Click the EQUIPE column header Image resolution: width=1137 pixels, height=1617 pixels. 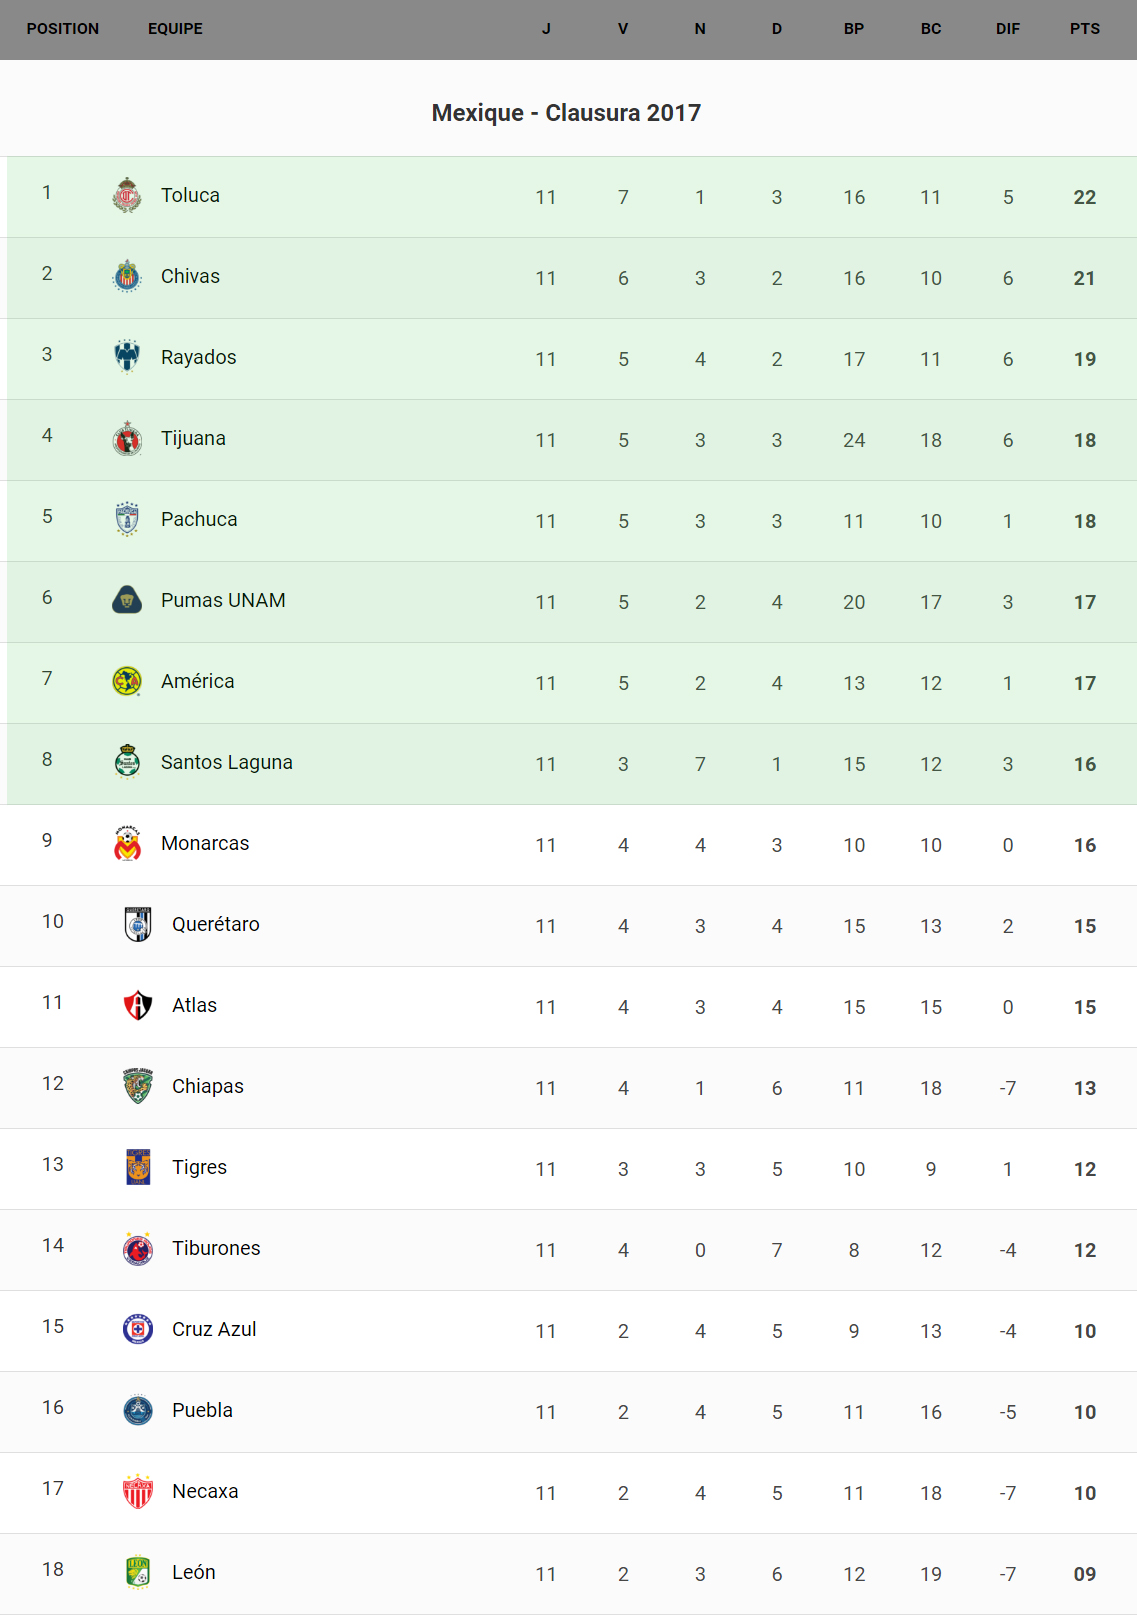tap(175, 29)
